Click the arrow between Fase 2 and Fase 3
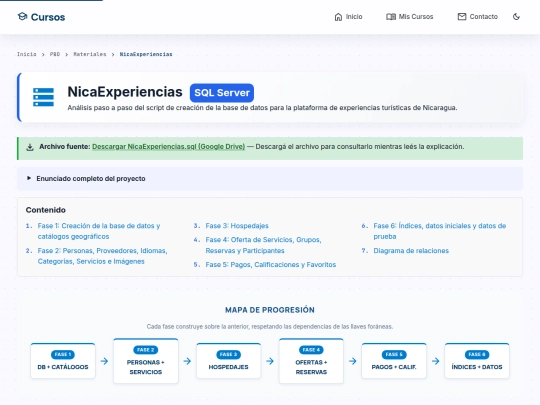The width and height of the screenshot is (540, 405). pyautogui.click(x=187, y=361)
